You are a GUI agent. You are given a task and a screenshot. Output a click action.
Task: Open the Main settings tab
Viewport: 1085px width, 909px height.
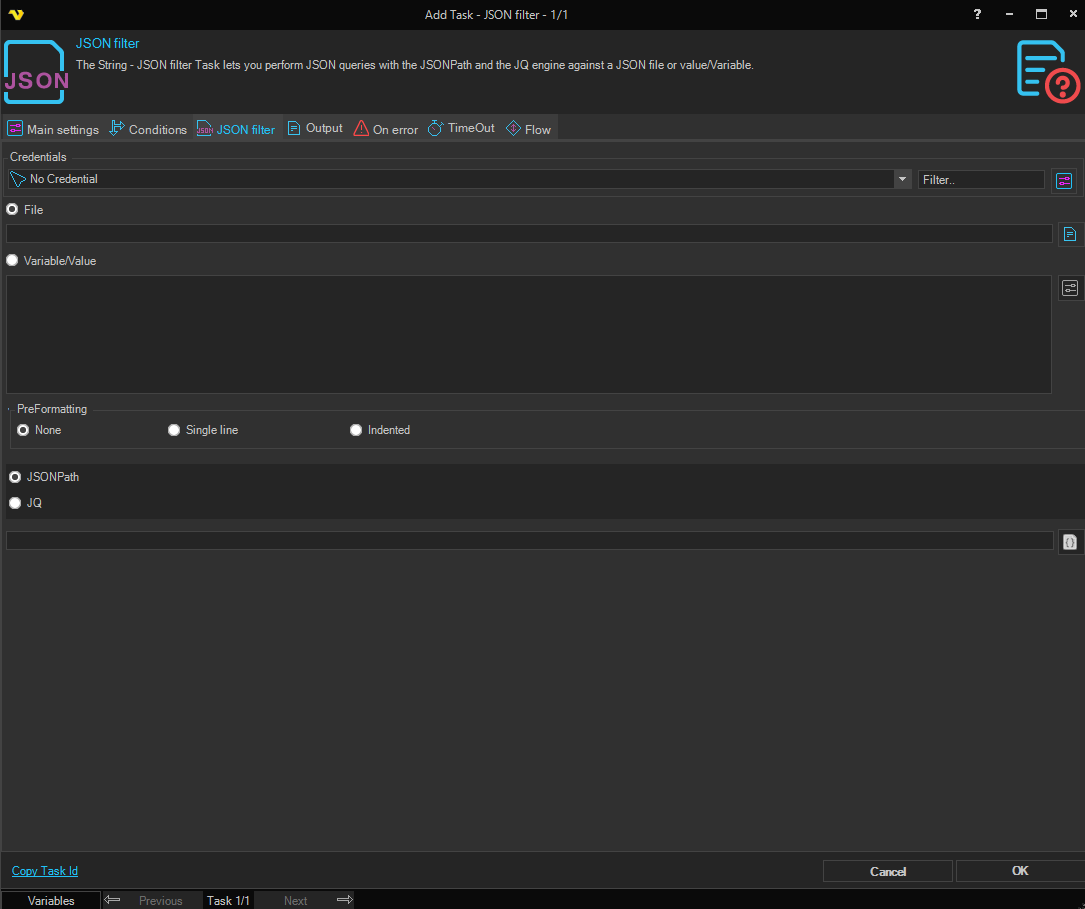click(53, 129)
